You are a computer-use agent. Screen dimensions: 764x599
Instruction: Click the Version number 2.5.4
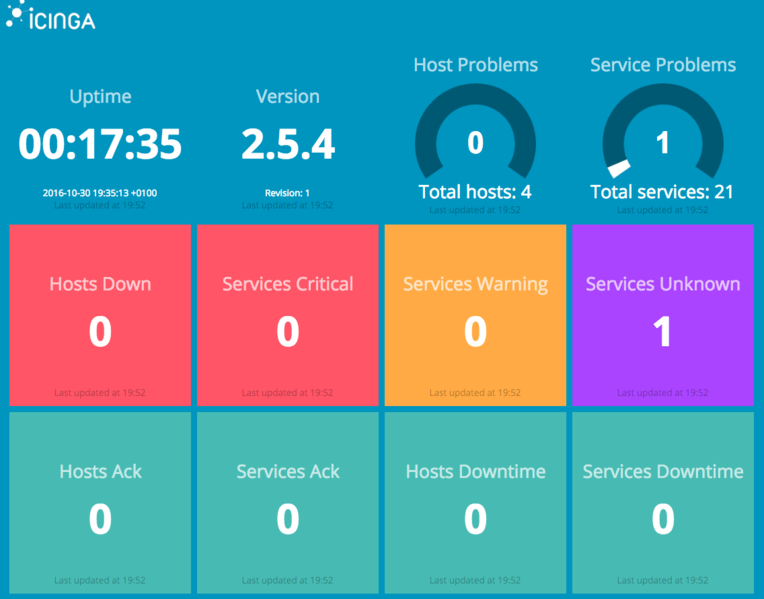pyautogui.click(x=288, y=144)
